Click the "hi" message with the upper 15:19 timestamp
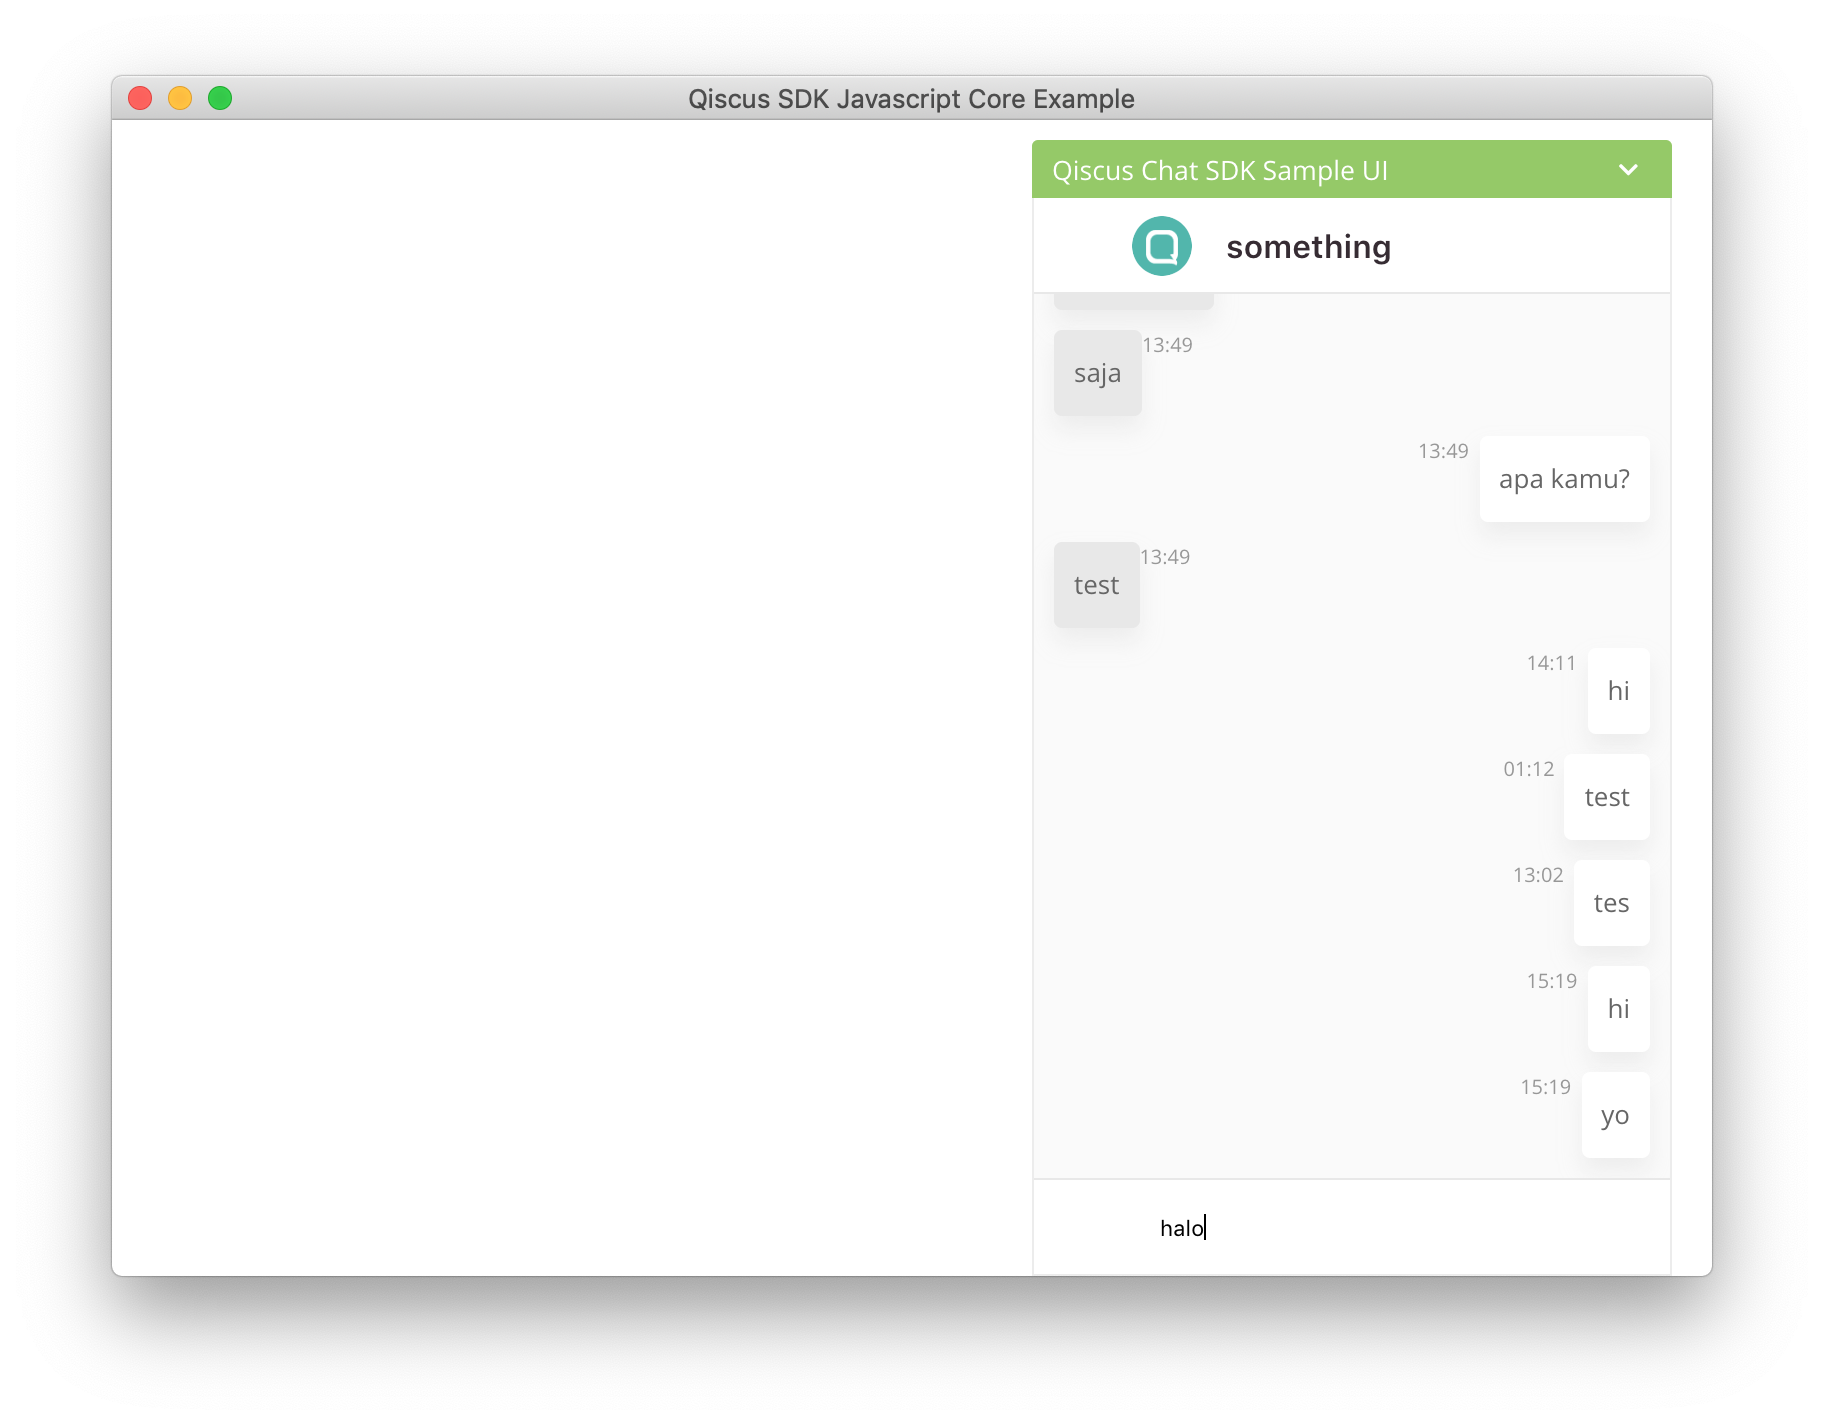The image size is (1824, 1424). [x=1618, y=1009]
